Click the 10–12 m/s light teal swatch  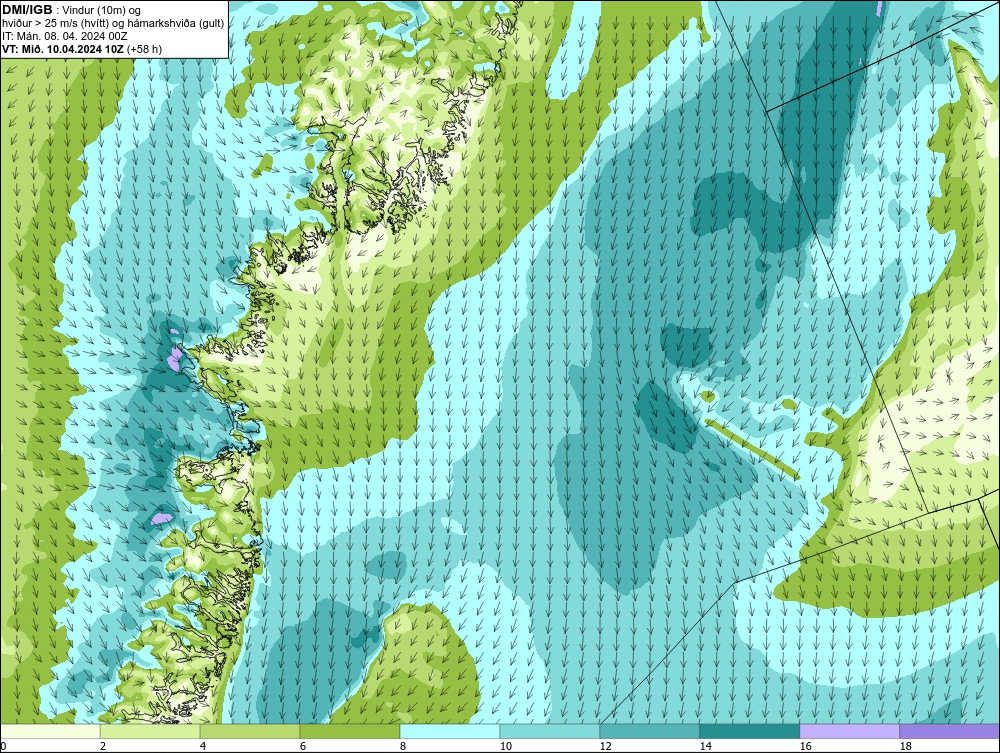(550, 731)
